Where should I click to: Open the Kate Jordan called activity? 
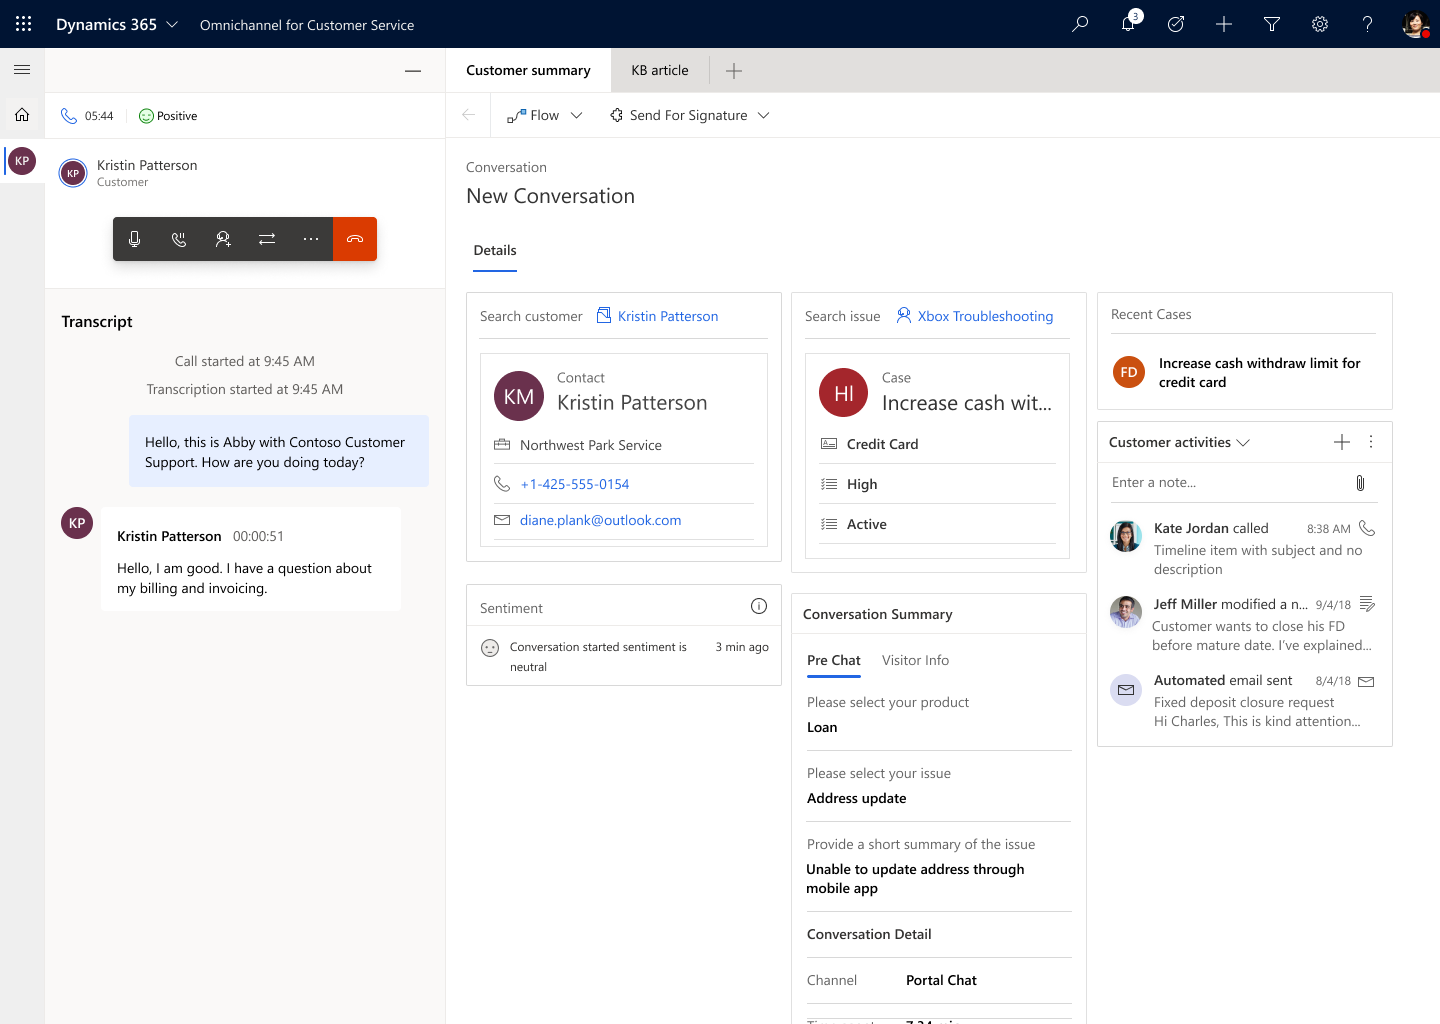point(1245,548)
